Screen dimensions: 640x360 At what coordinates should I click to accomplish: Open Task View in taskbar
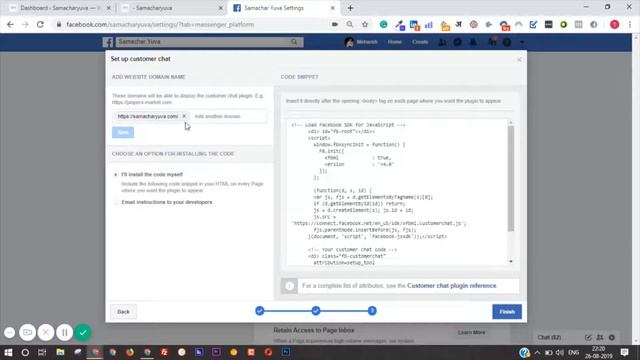pyautogui.click(x=42, y=352)
